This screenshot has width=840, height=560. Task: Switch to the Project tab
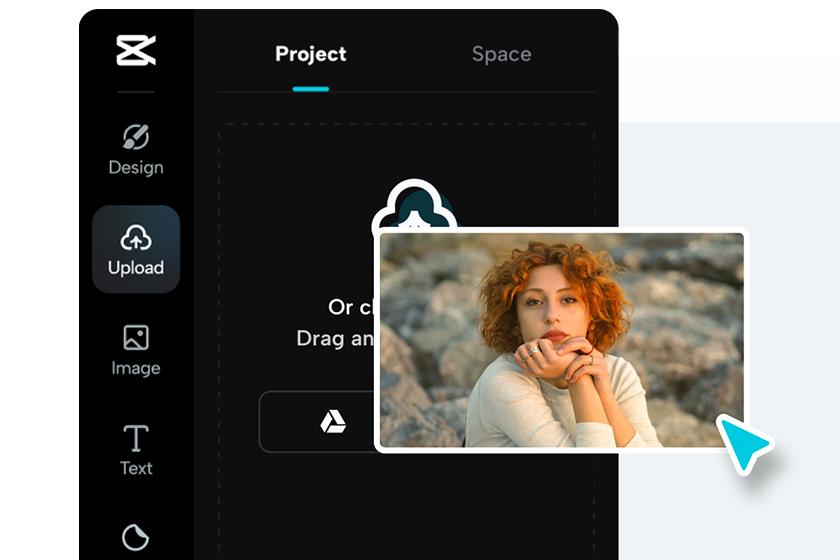pyautogui.click(x=311, y=54)
